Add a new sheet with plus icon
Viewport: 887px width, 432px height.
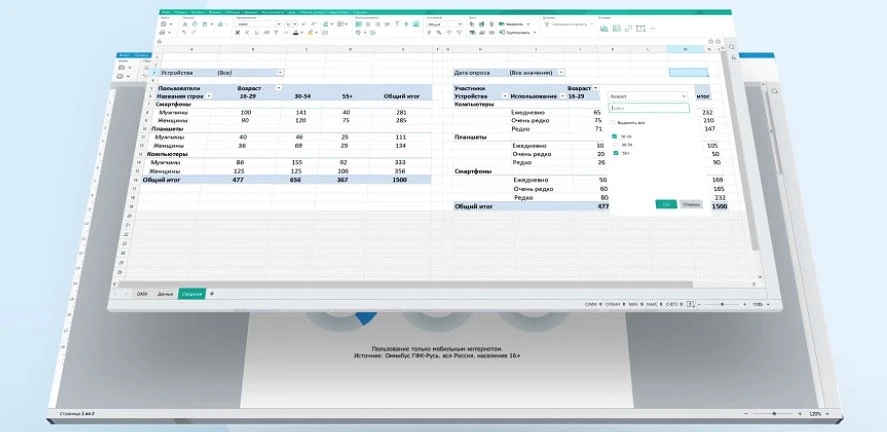point(211,294)
